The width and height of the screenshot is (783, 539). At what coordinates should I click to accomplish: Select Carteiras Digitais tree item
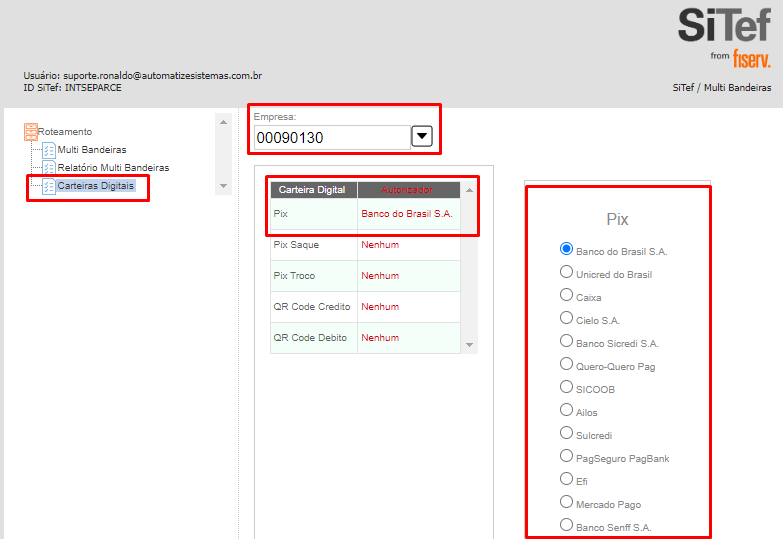tap(95, 186)
